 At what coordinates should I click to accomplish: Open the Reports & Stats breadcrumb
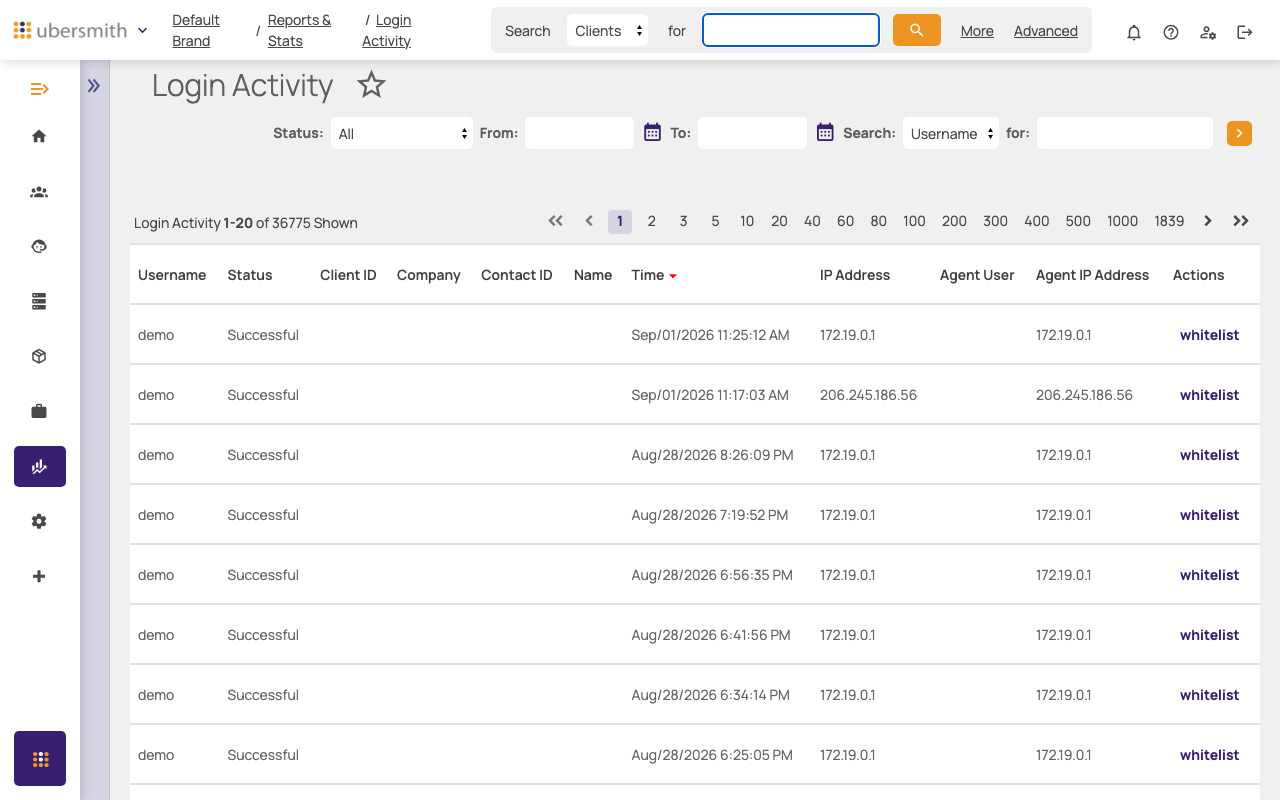pyautogui.click(x=299, y=30)
